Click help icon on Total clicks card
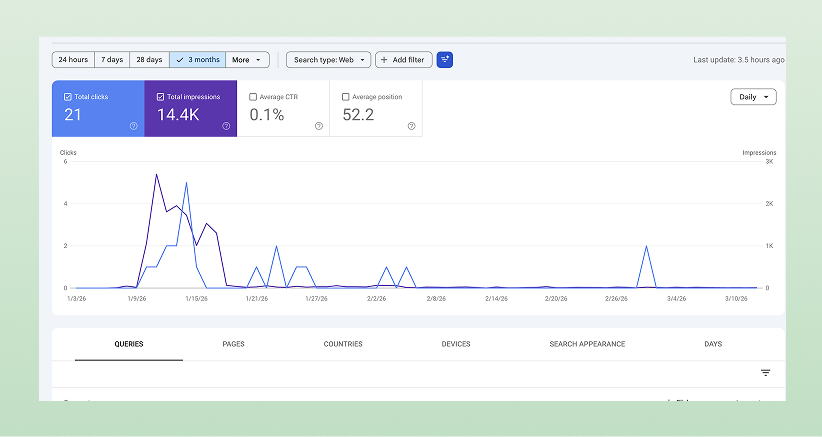The height and width of the screenshot is (437, 822). click(133, 126)
